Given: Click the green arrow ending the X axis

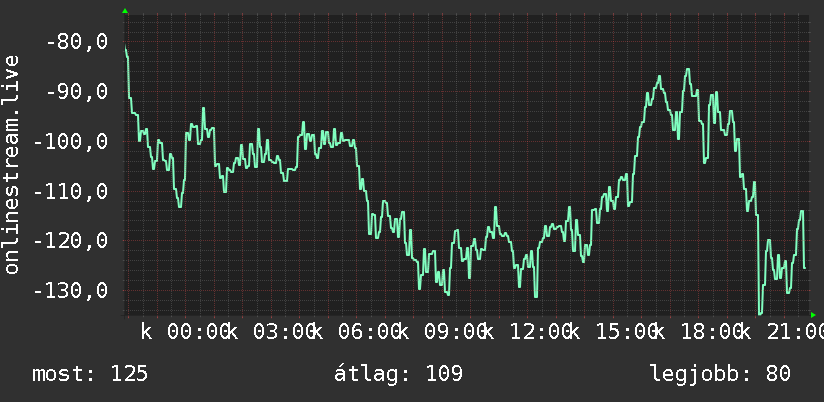Looking at the screenshot, I should (x=813, y=315).
